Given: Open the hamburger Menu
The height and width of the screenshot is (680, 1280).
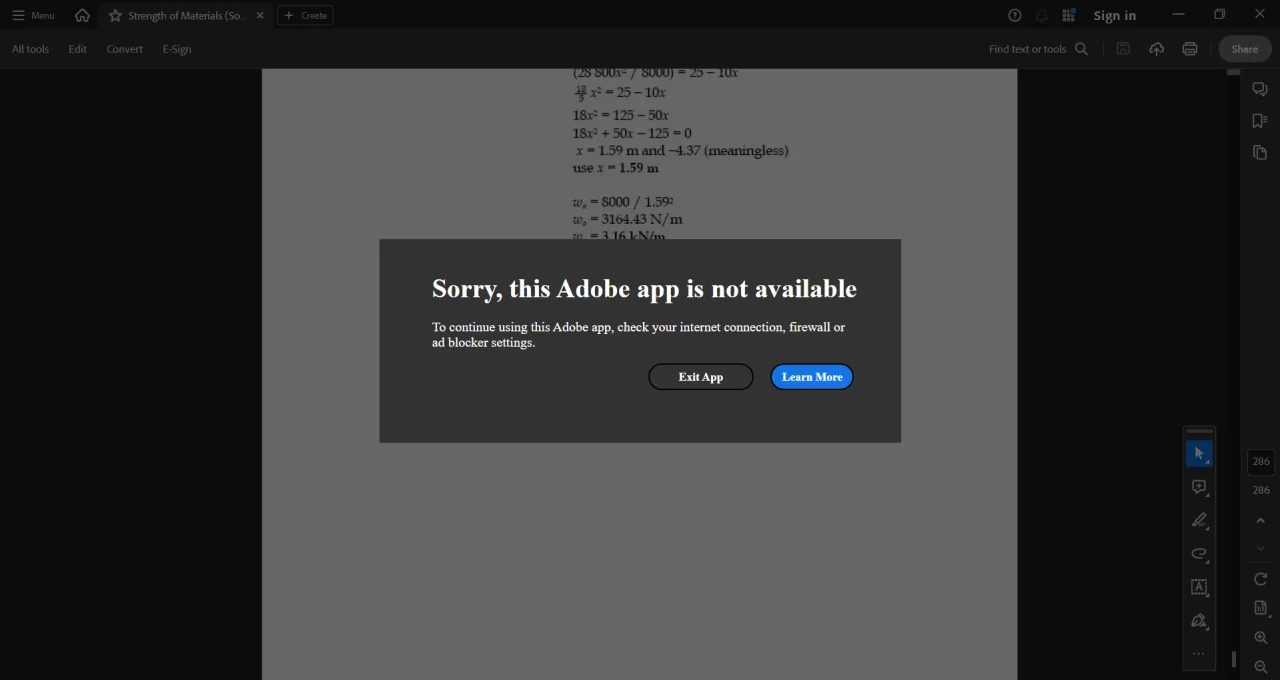Looking at the screenshot, I should [x=33, y=15].
